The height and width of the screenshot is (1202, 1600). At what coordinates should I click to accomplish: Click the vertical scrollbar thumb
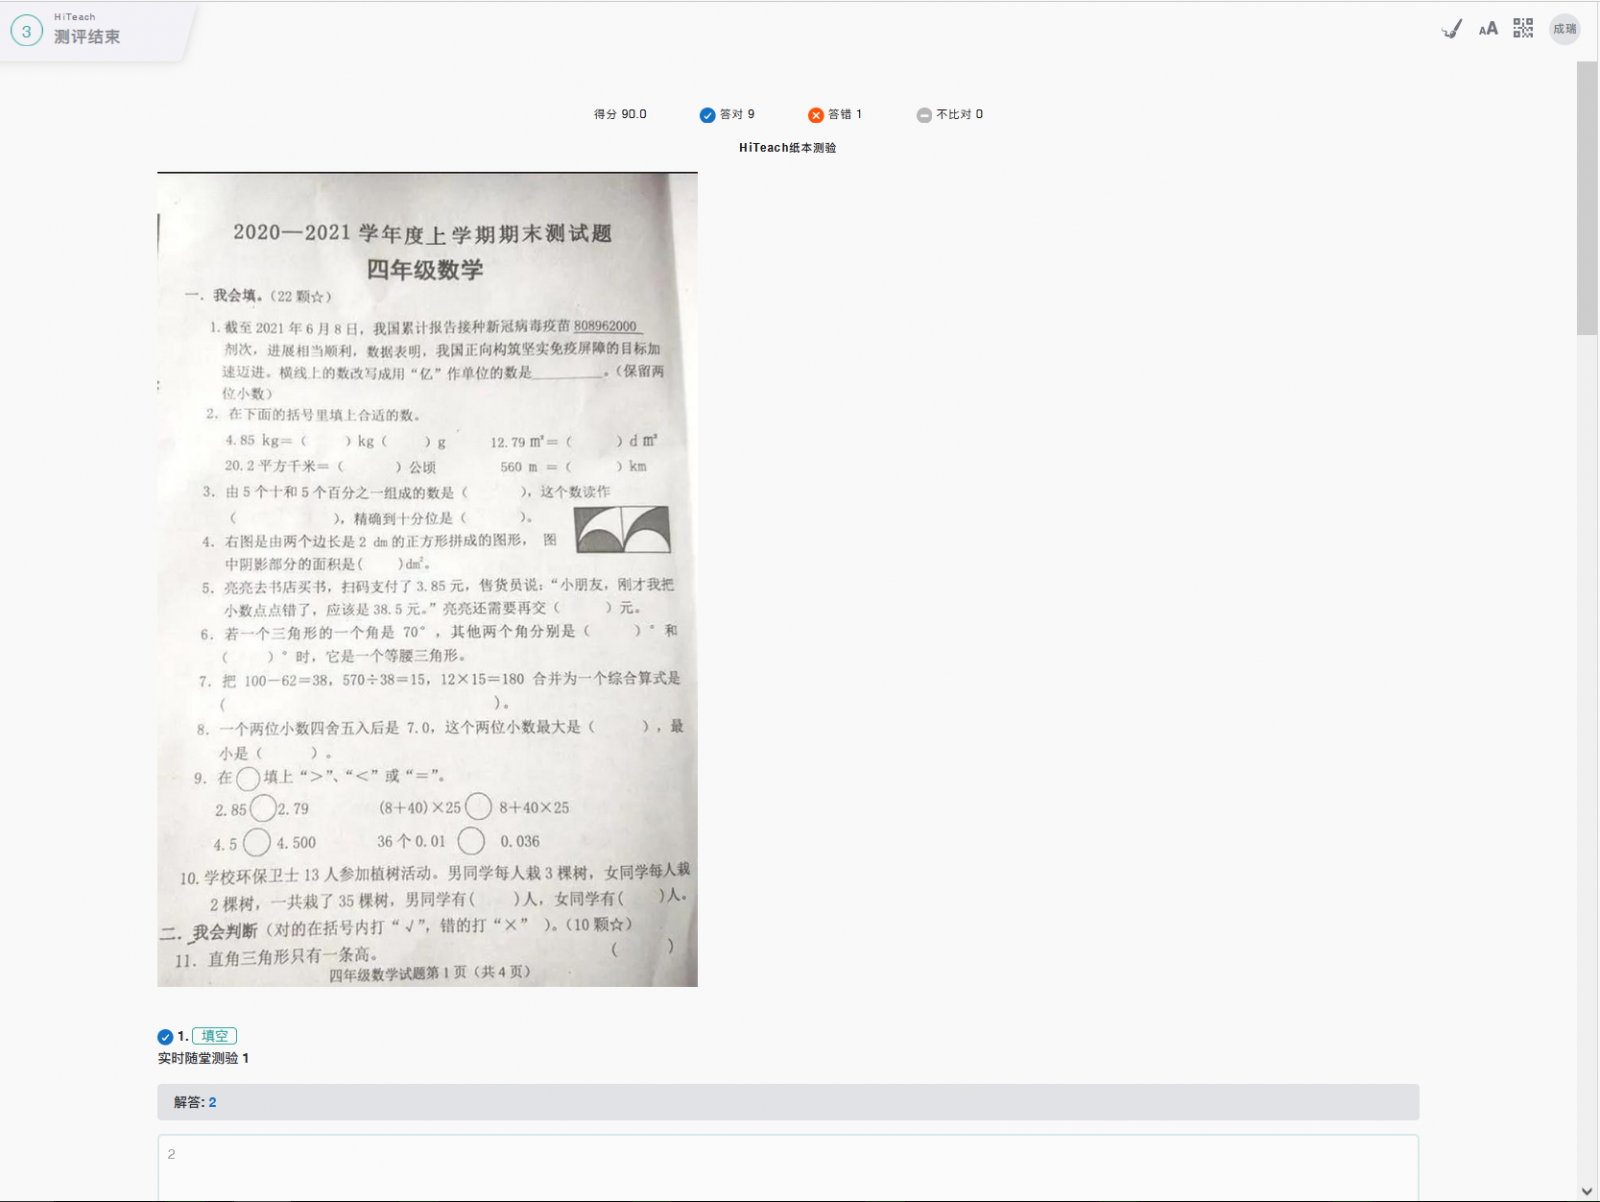[x=1587, y=198]
